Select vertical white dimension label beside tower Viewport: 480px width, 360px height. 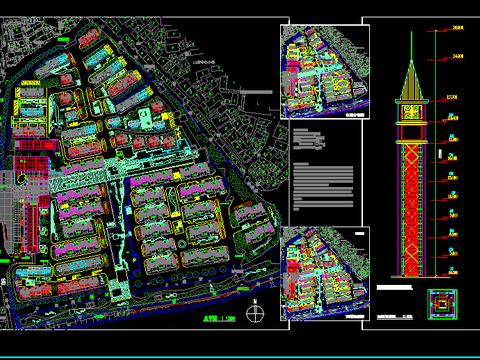(x=440, y=154)
